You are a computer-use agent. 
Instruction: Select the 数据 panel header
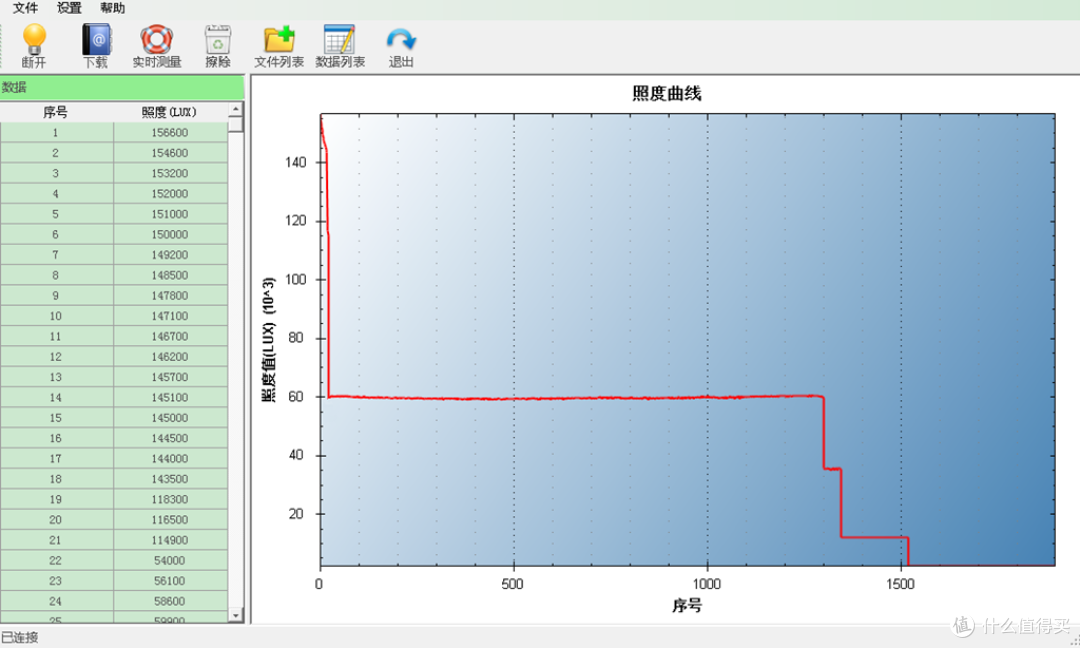click(x=122, y=87)
